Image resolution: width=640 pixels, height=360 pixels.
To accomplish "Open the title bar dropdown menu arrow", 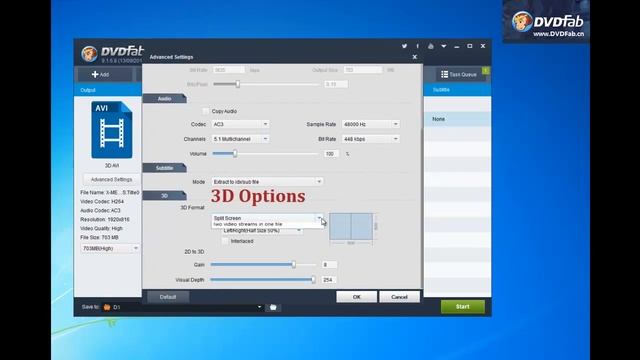I will [x=444, y=46].
